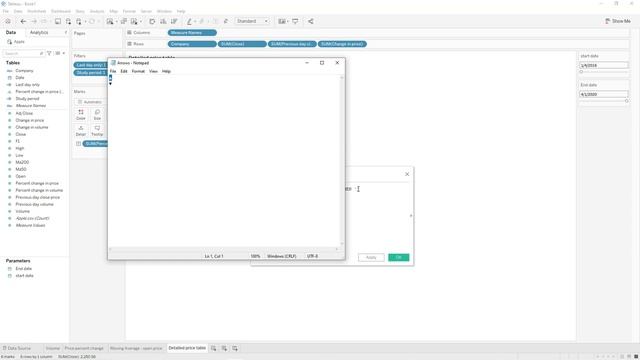Click the Save icon in Tableau toolbar
The width and height of the screenshot is (640, 360).
click(58, 21)
